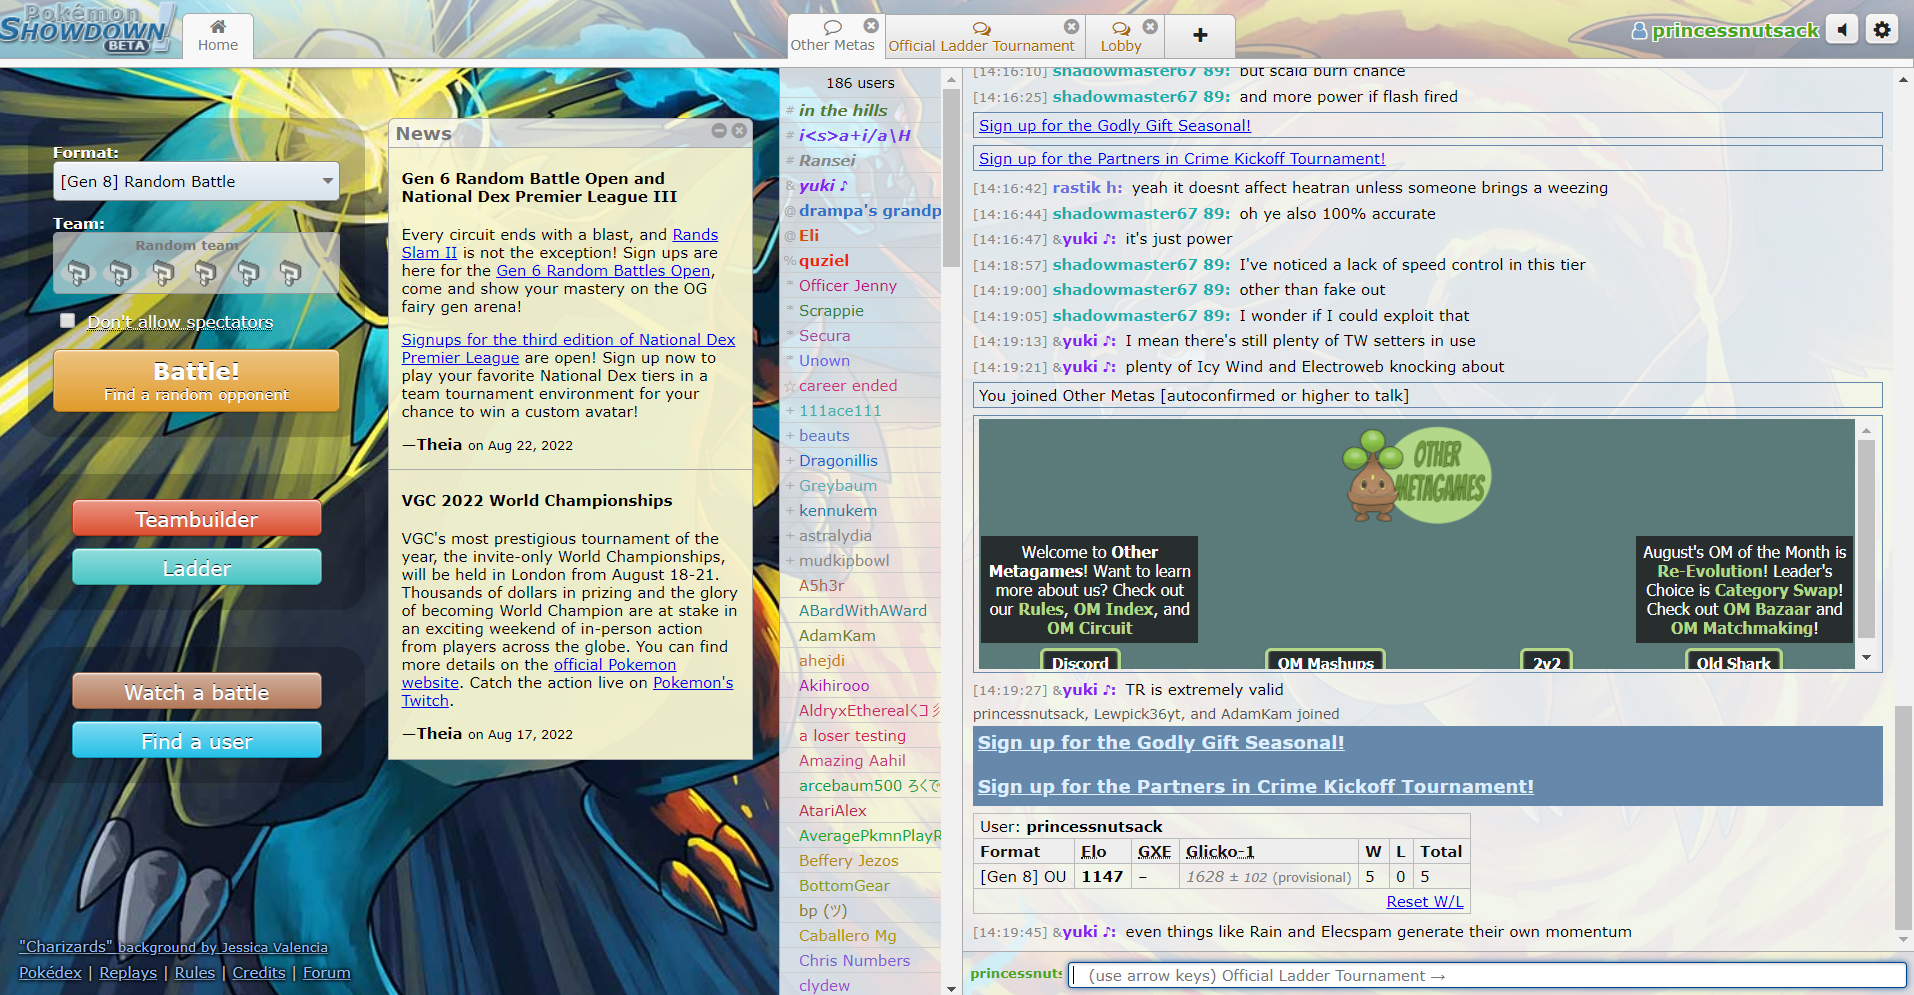Close the Lobby tab
This screenshot has width=1914, height=995.
[1150, 26]
